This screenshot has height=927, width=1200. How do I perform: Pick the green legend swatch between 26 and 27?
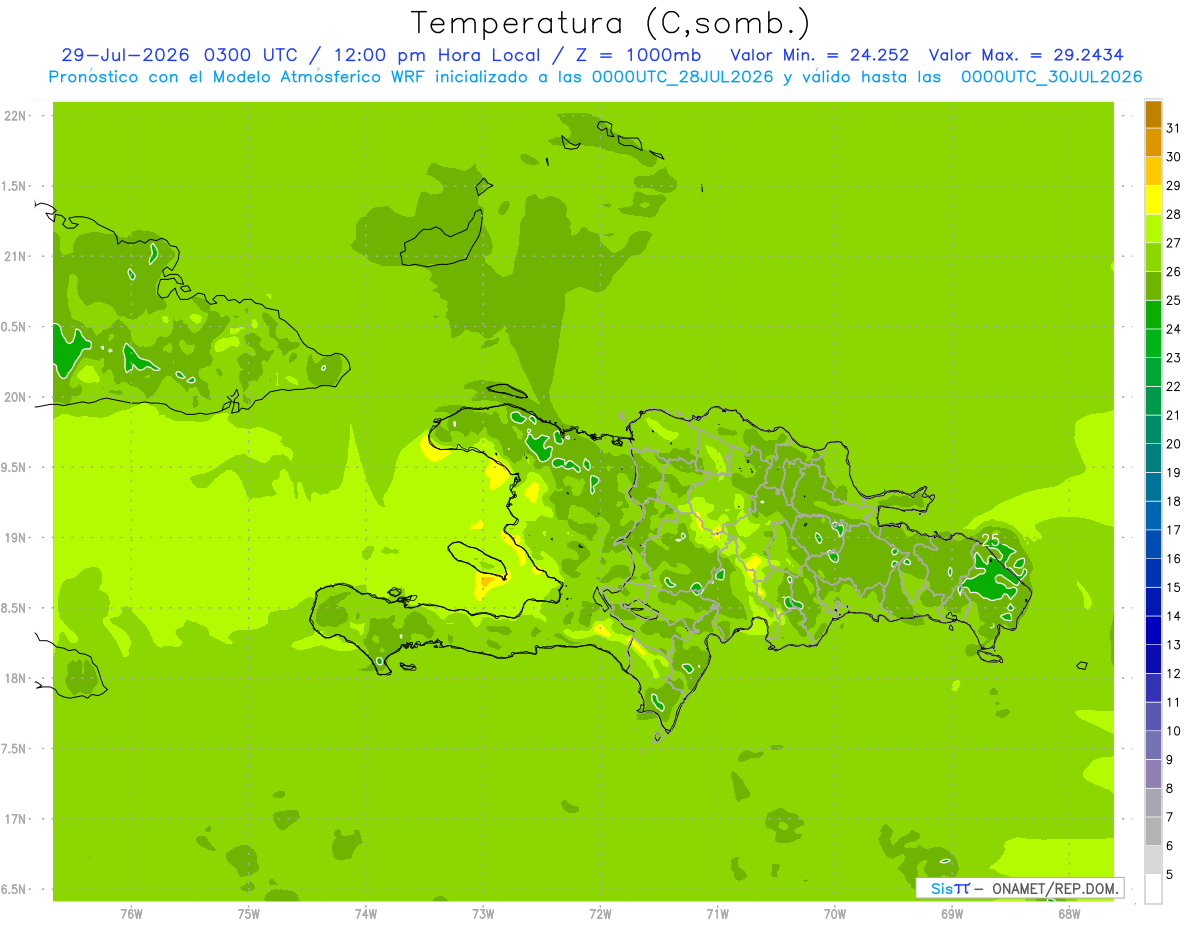point(1153,257)
